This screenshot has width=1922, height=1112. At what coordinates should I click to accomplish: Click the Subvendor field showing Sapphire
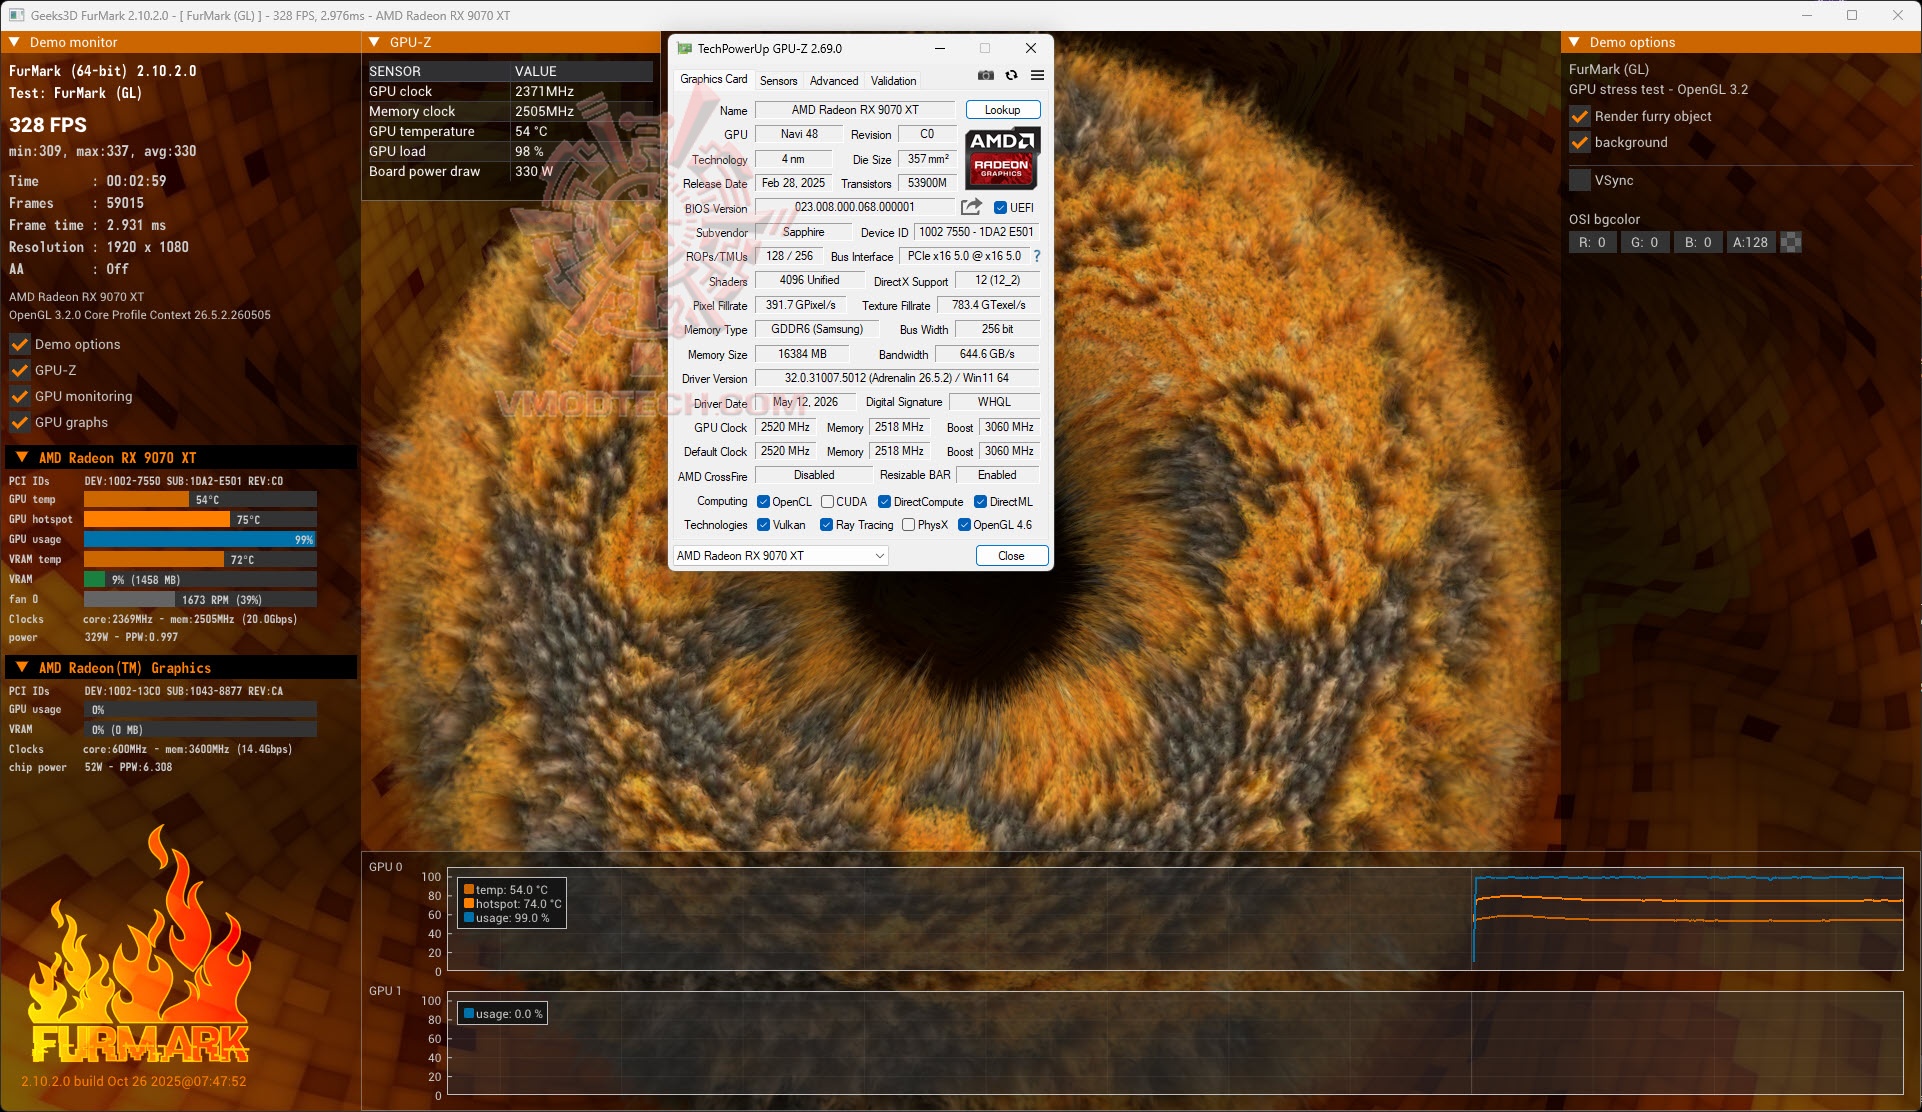pos(804,232)
